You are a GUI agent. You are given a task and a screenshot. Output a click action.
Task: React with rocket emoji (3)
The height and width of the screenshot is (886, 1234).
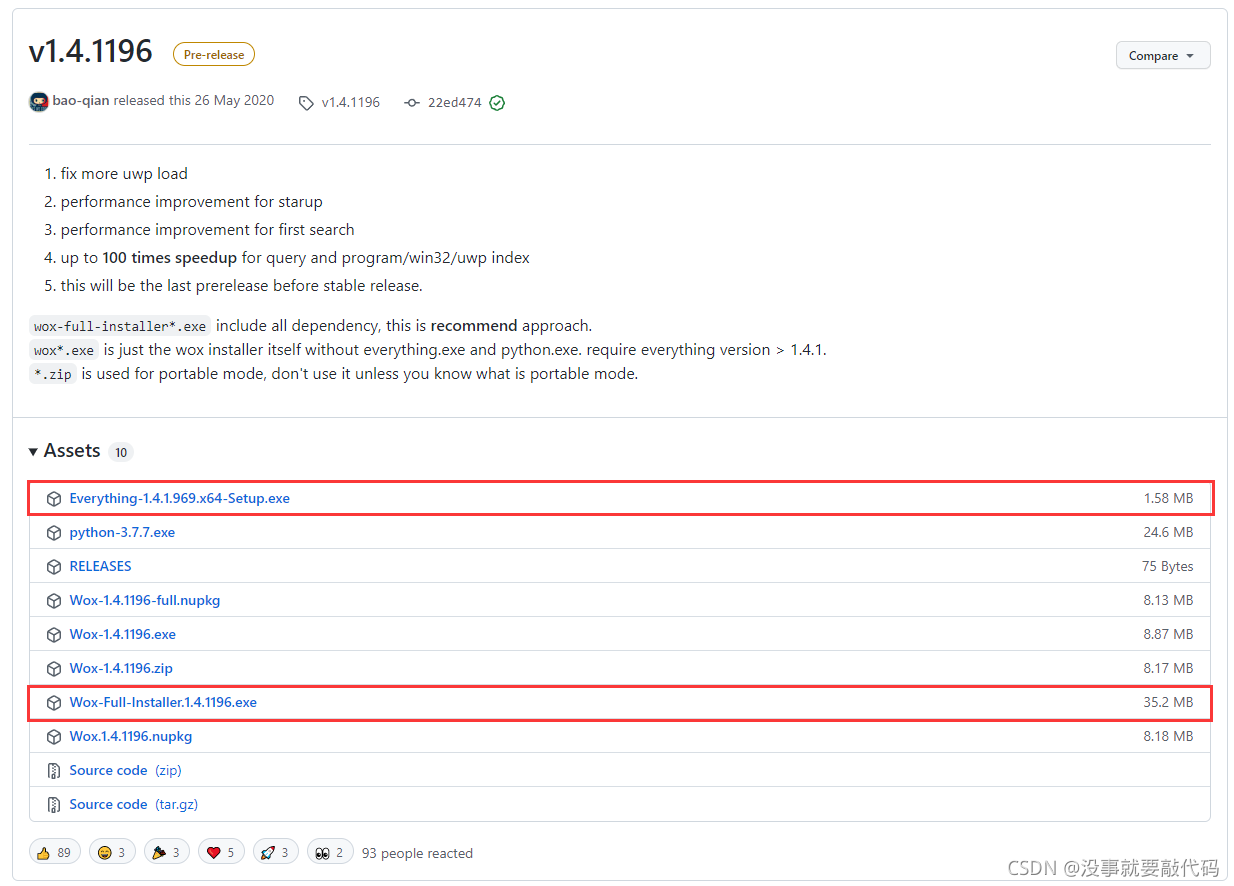coord(276,852)
